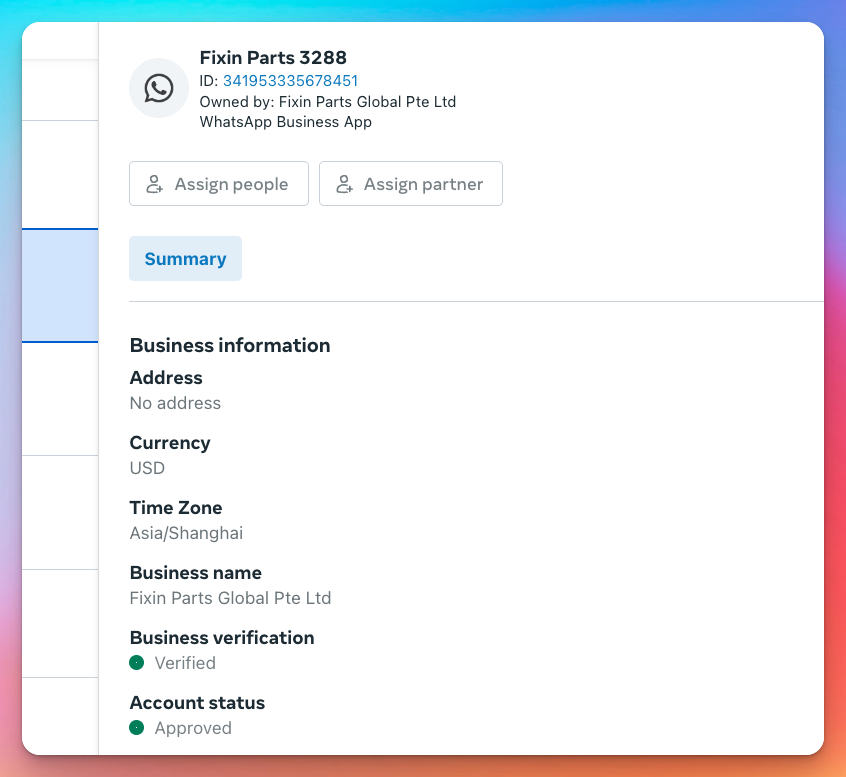Click the Business information heading
The image size is (846, 777).
click(x=230, y=345)
